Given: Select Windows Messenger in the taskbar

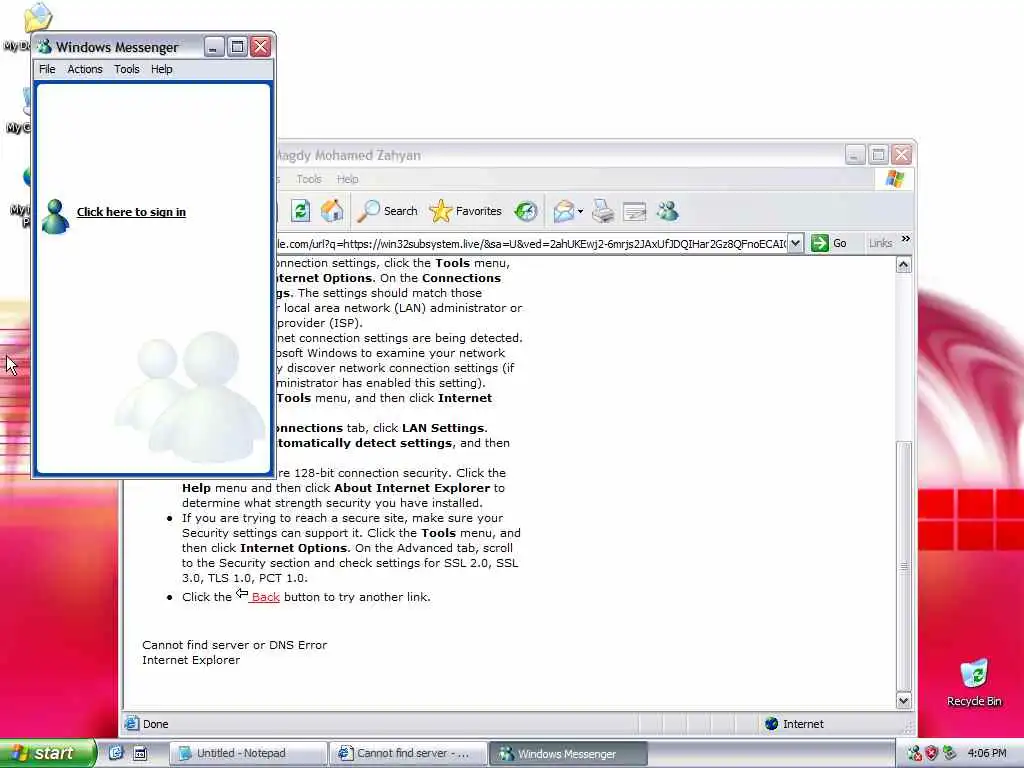Looking at the screenshot, I should point(569,754).
